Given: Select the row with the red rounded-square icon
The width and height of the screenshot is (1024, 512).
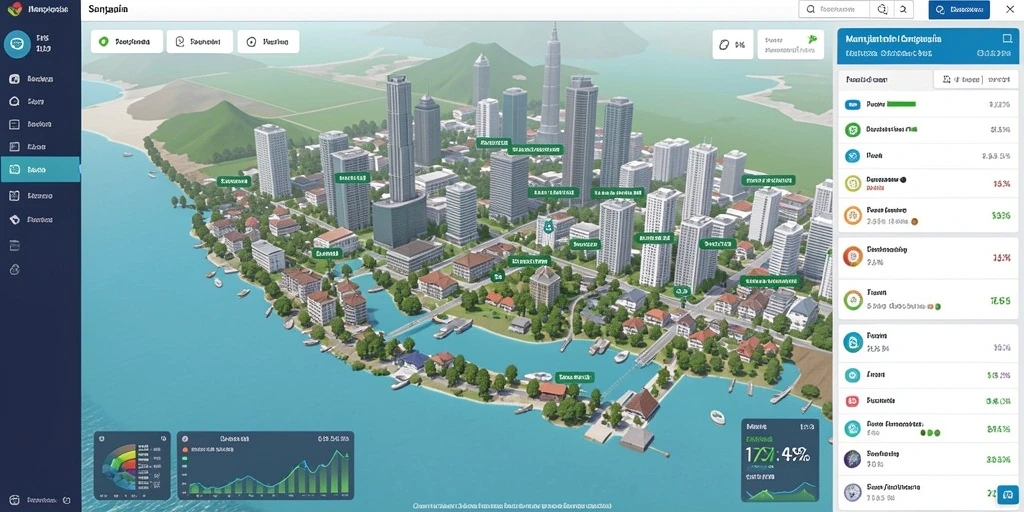Looking at the screenshot, I should pyautogui.click(x=928, y=401).
